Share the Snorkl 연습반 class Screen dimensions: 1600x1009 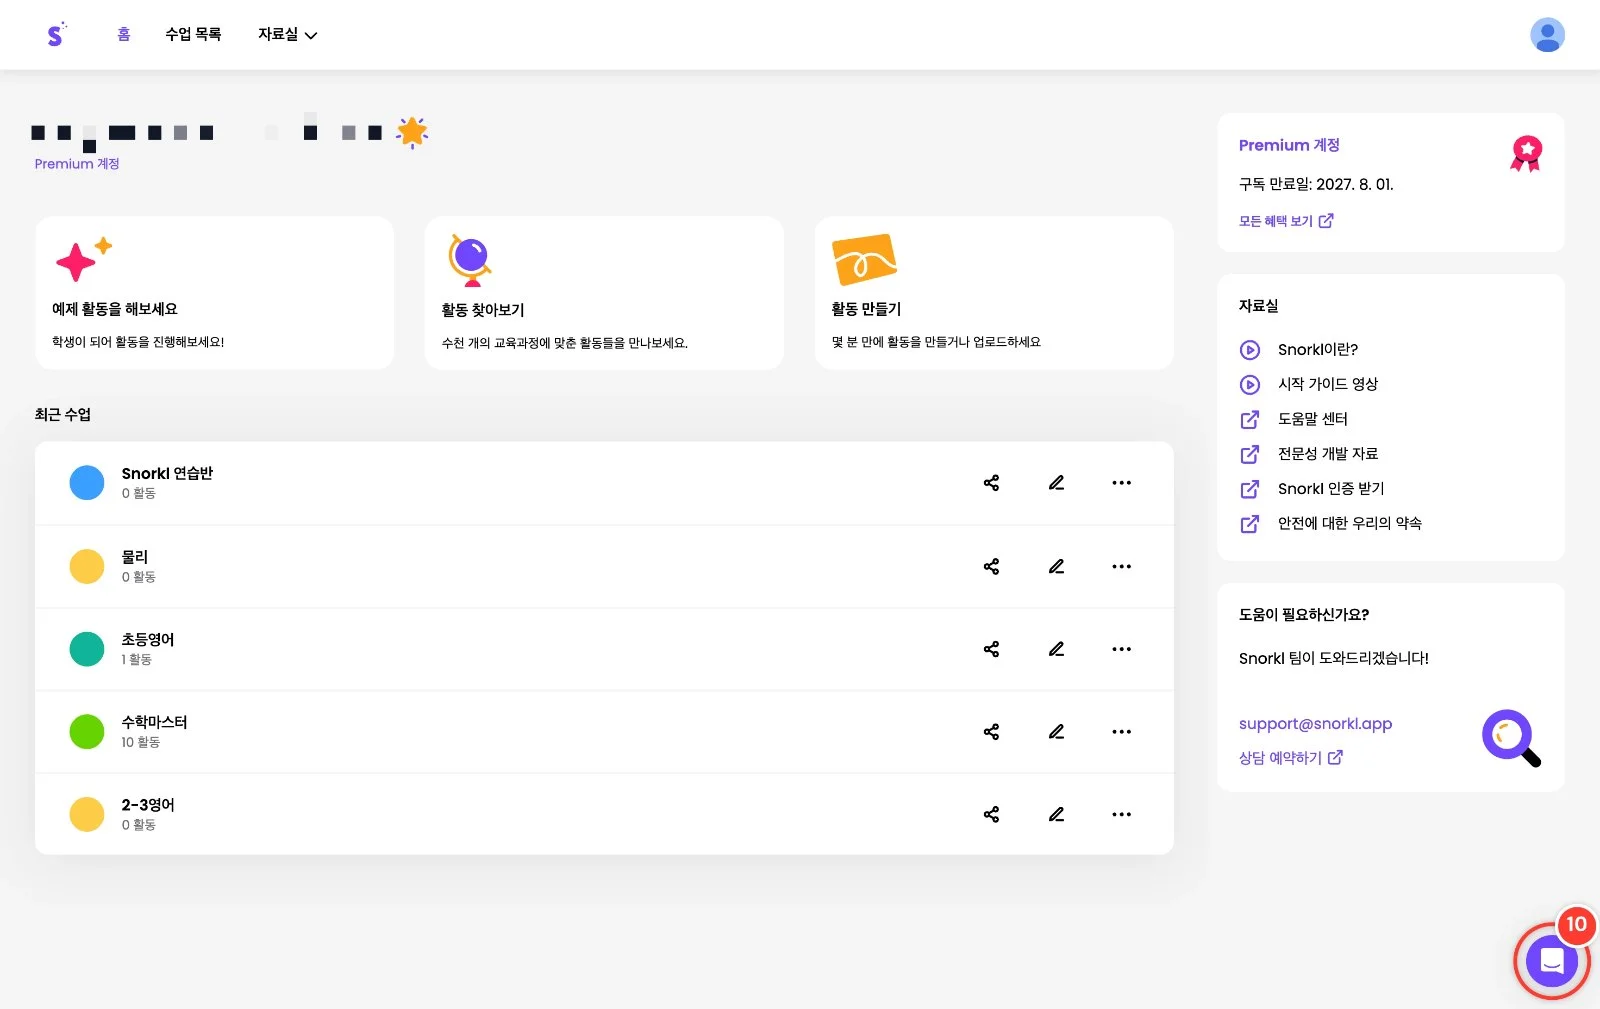point(991,483)
